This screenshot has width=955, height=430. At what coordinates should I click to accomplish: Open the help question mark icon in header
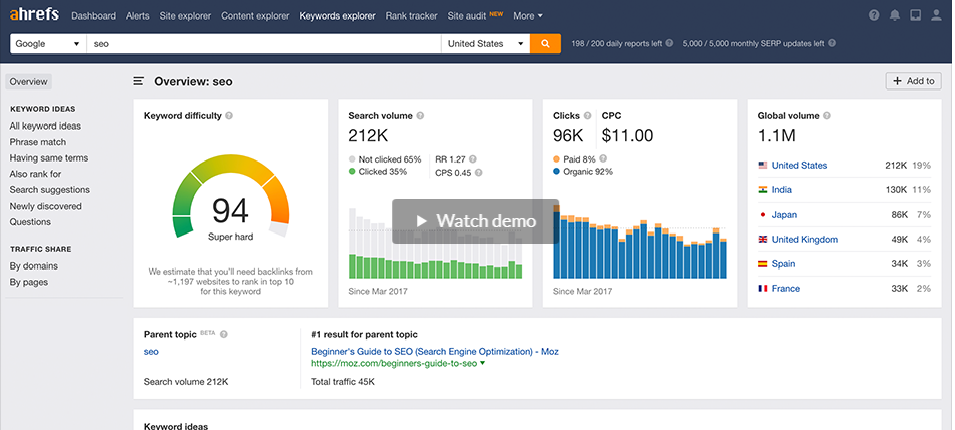tap(874, 16)
